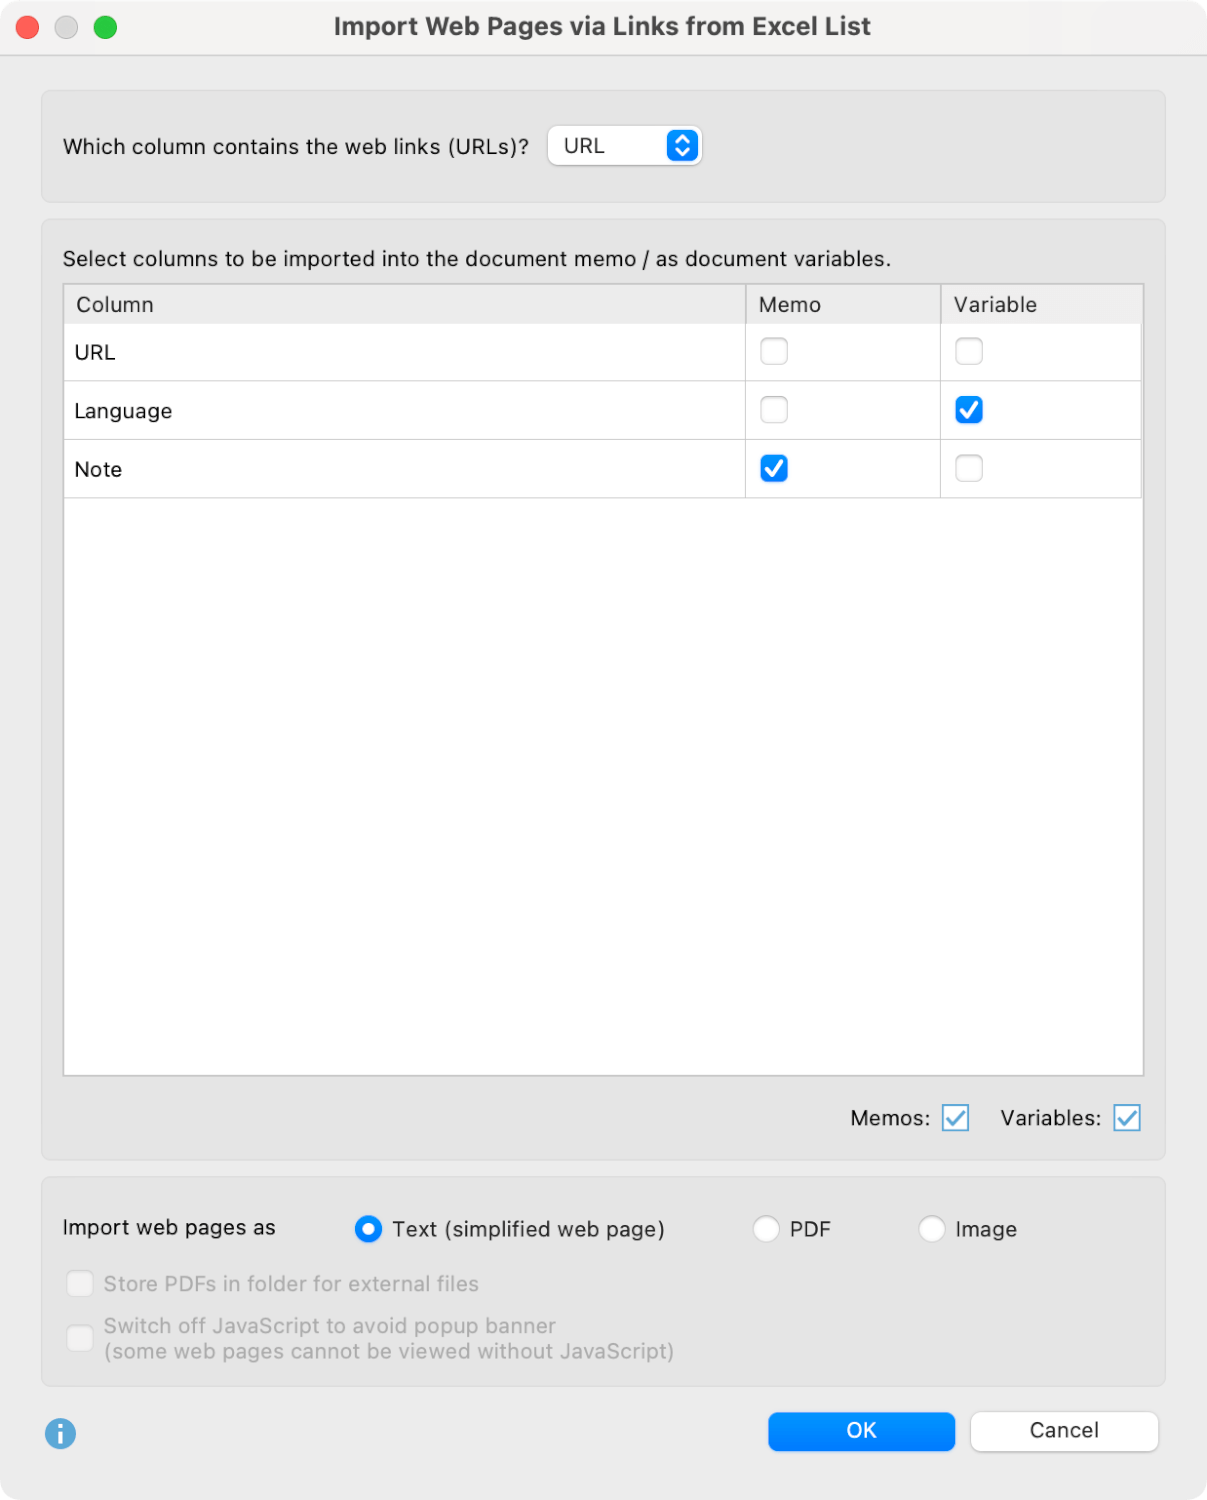Click the Memo column header
The width and height of the screenshot is (1207, 1500).
click(843, 304)
